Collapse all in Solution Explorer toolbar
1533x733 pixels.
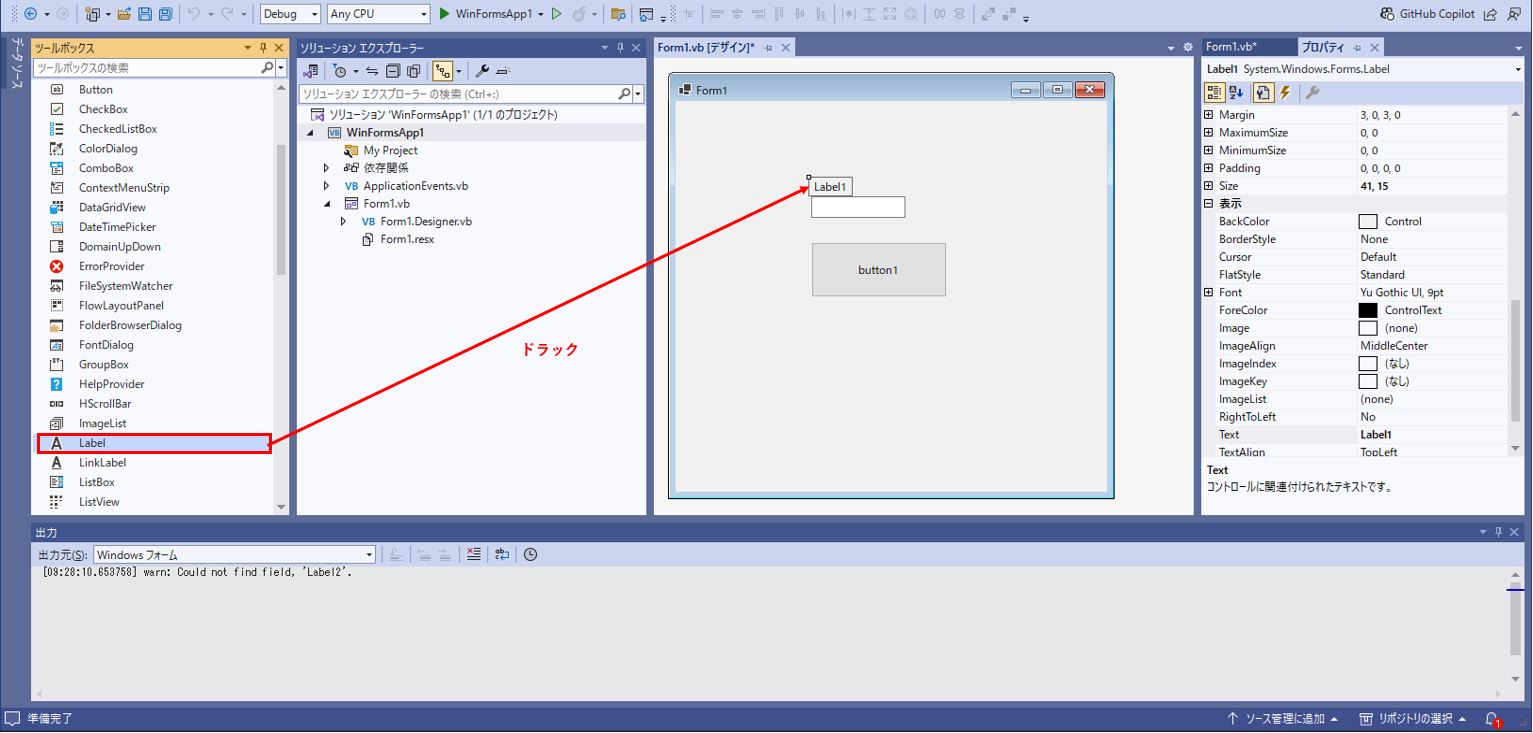coord(393,71)
